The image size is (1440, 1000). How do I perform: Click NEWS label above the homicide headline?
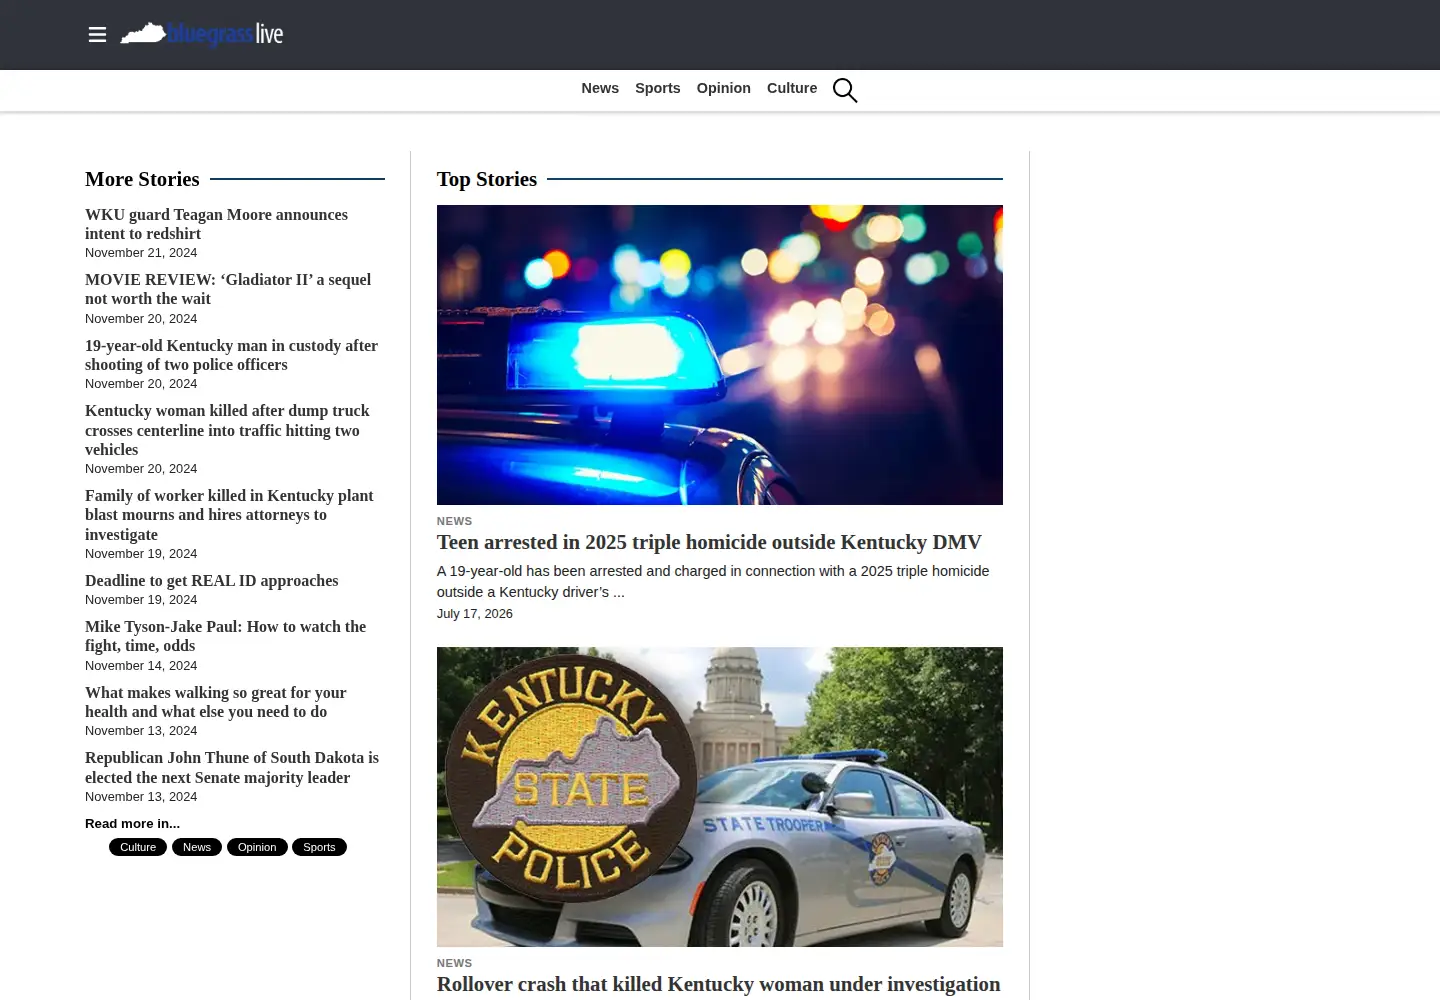[454, 521]
